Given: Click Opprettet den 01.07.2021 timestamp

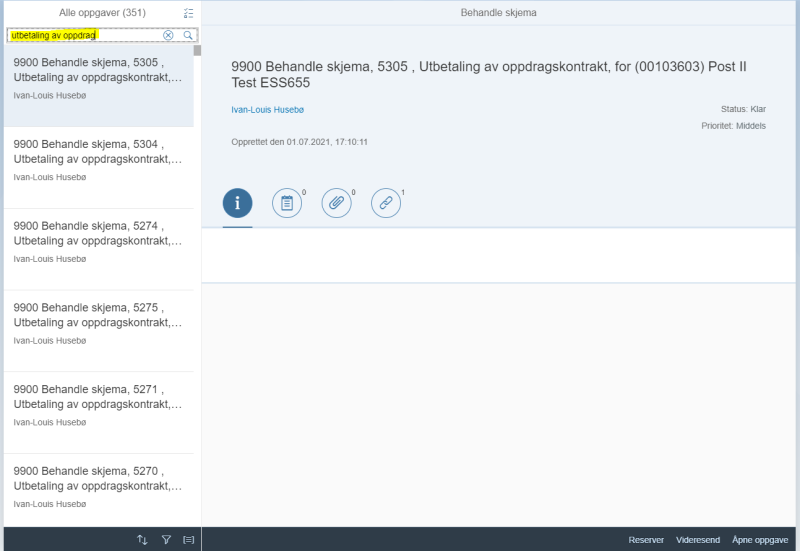Looking at the screenshot, I should [299, 142].
